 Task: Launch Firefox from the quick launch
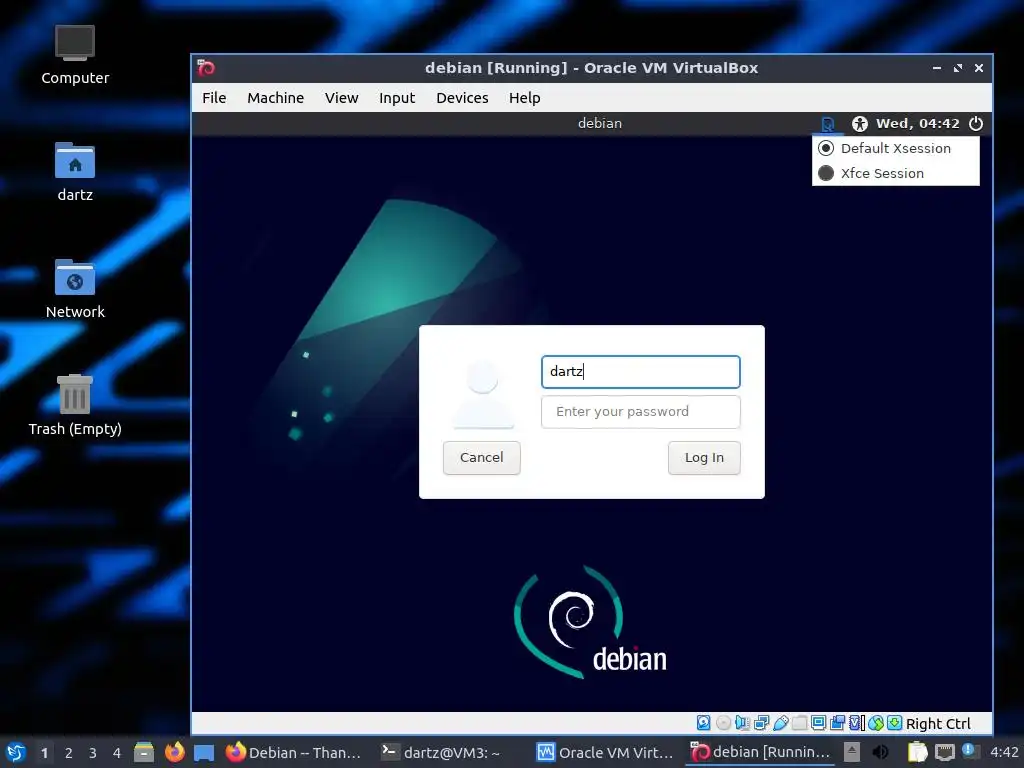tap(174, 752)
